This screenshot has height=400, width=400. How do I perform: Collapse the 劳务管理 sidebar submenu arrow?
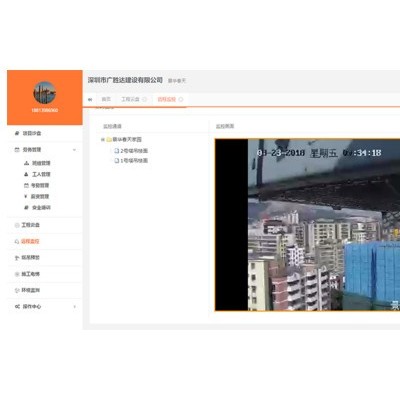pos(74,150)
